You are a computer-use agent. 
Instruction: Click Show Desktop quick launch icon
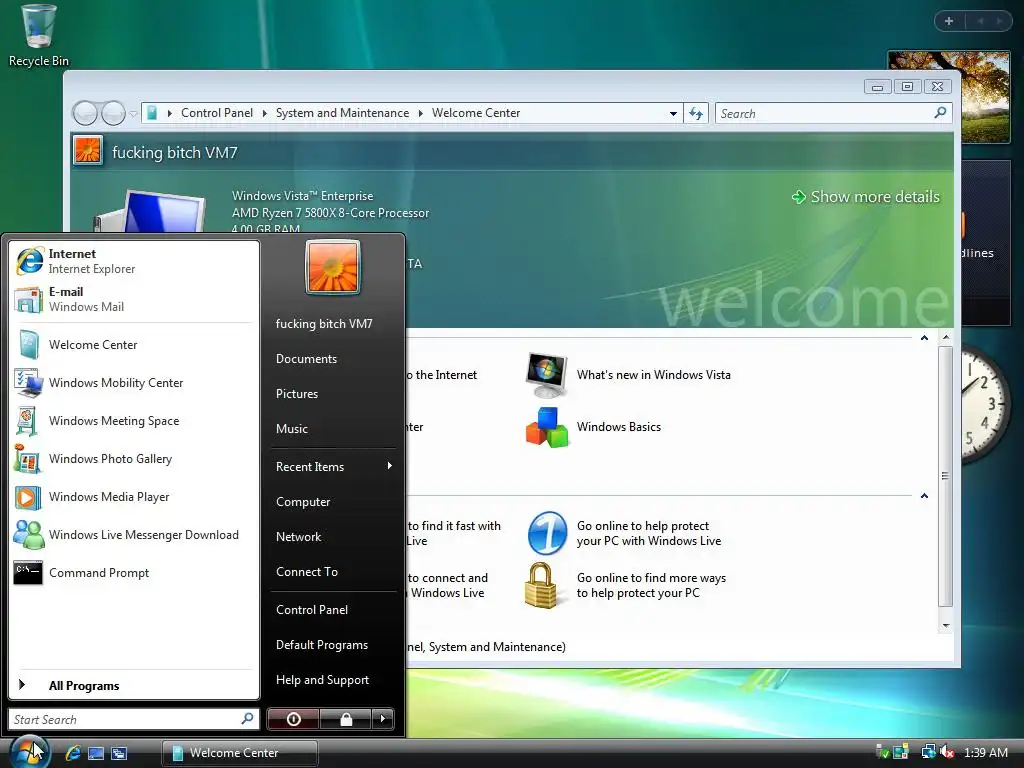pos(96,753)
